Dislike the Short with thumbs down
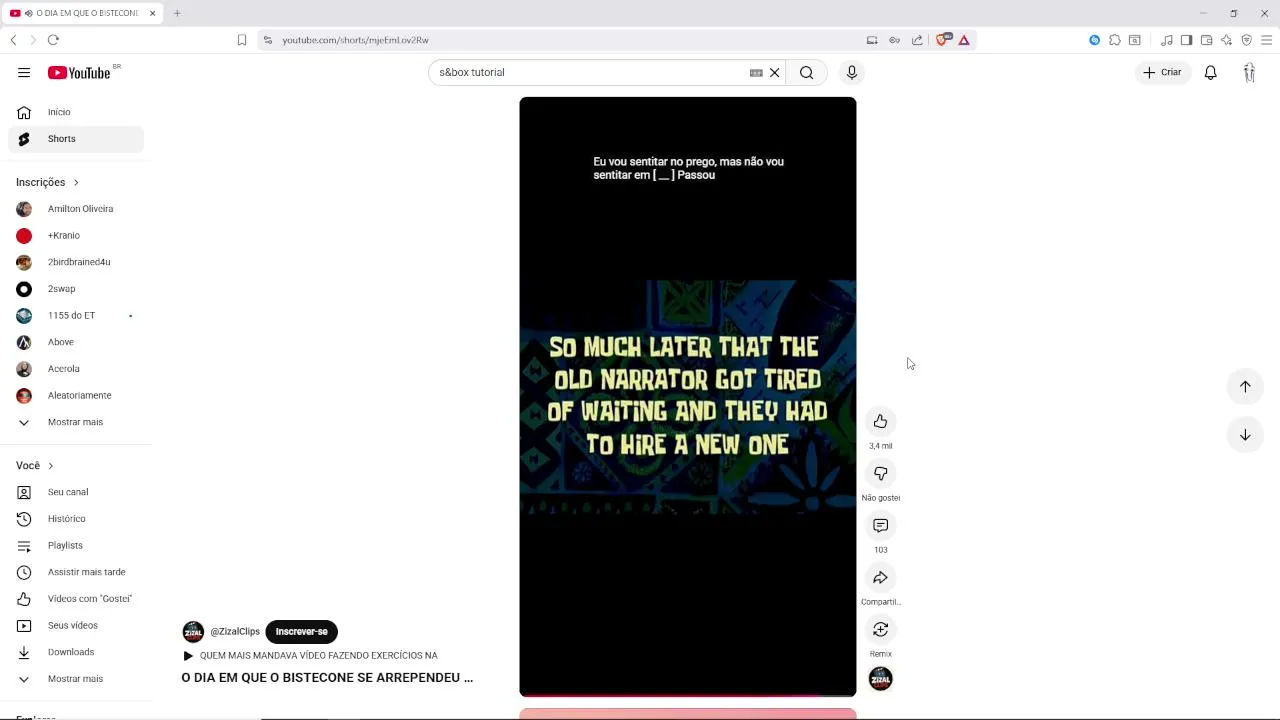This screenshot has height=720, width=1280. (x=880, y=473)
